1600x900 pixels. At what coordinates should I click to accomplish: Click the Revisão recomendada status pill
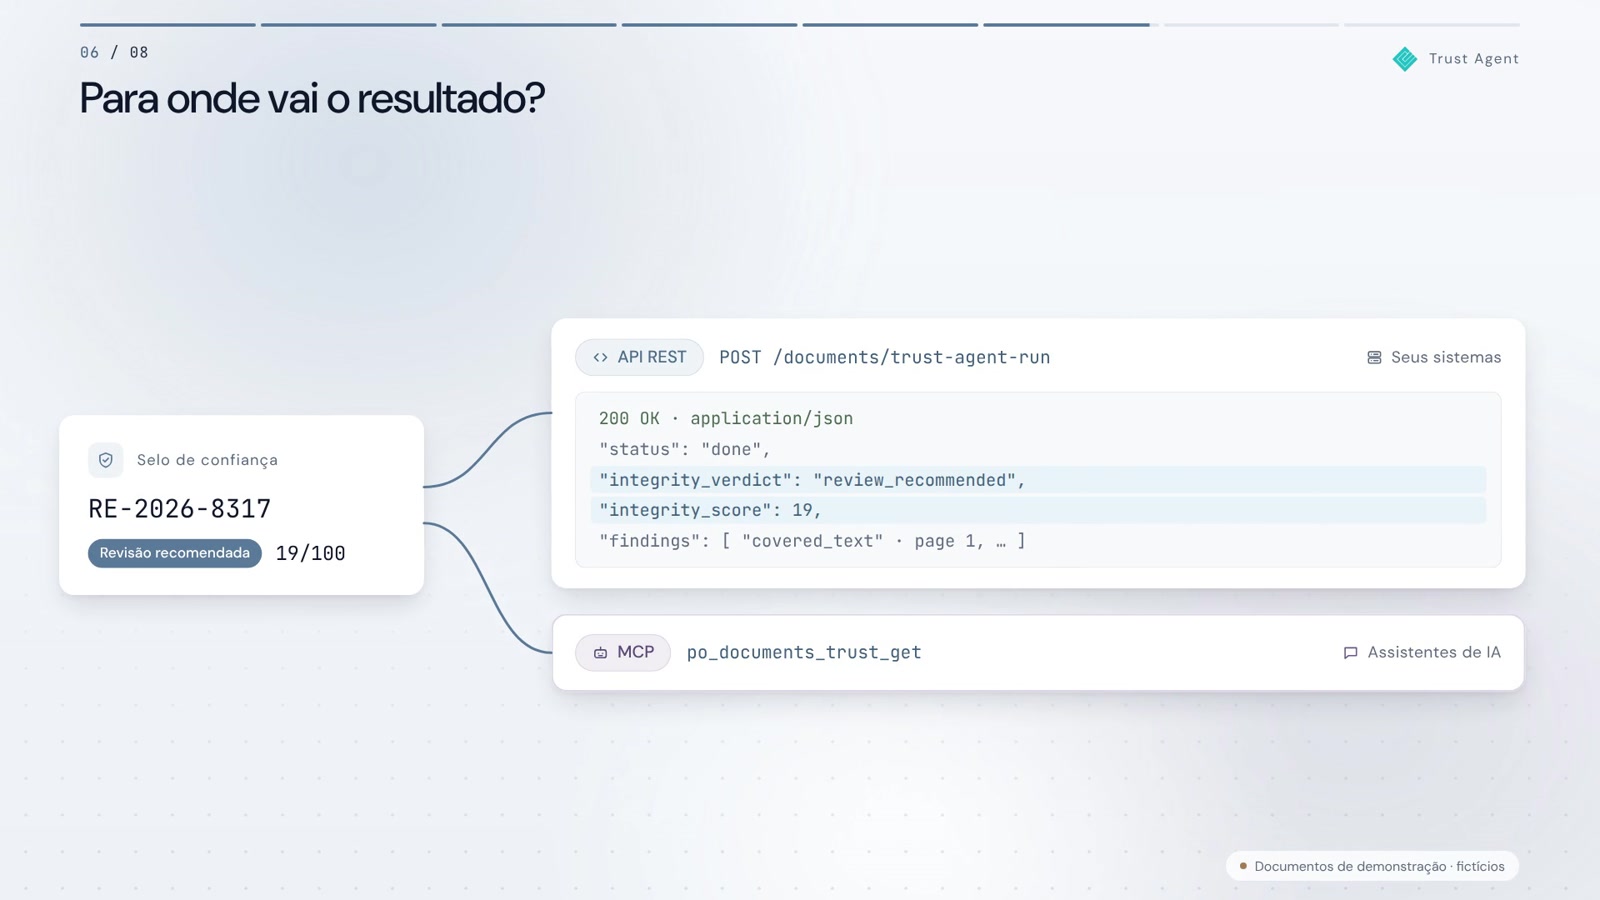pyautogui.click(x=175, y=553)
